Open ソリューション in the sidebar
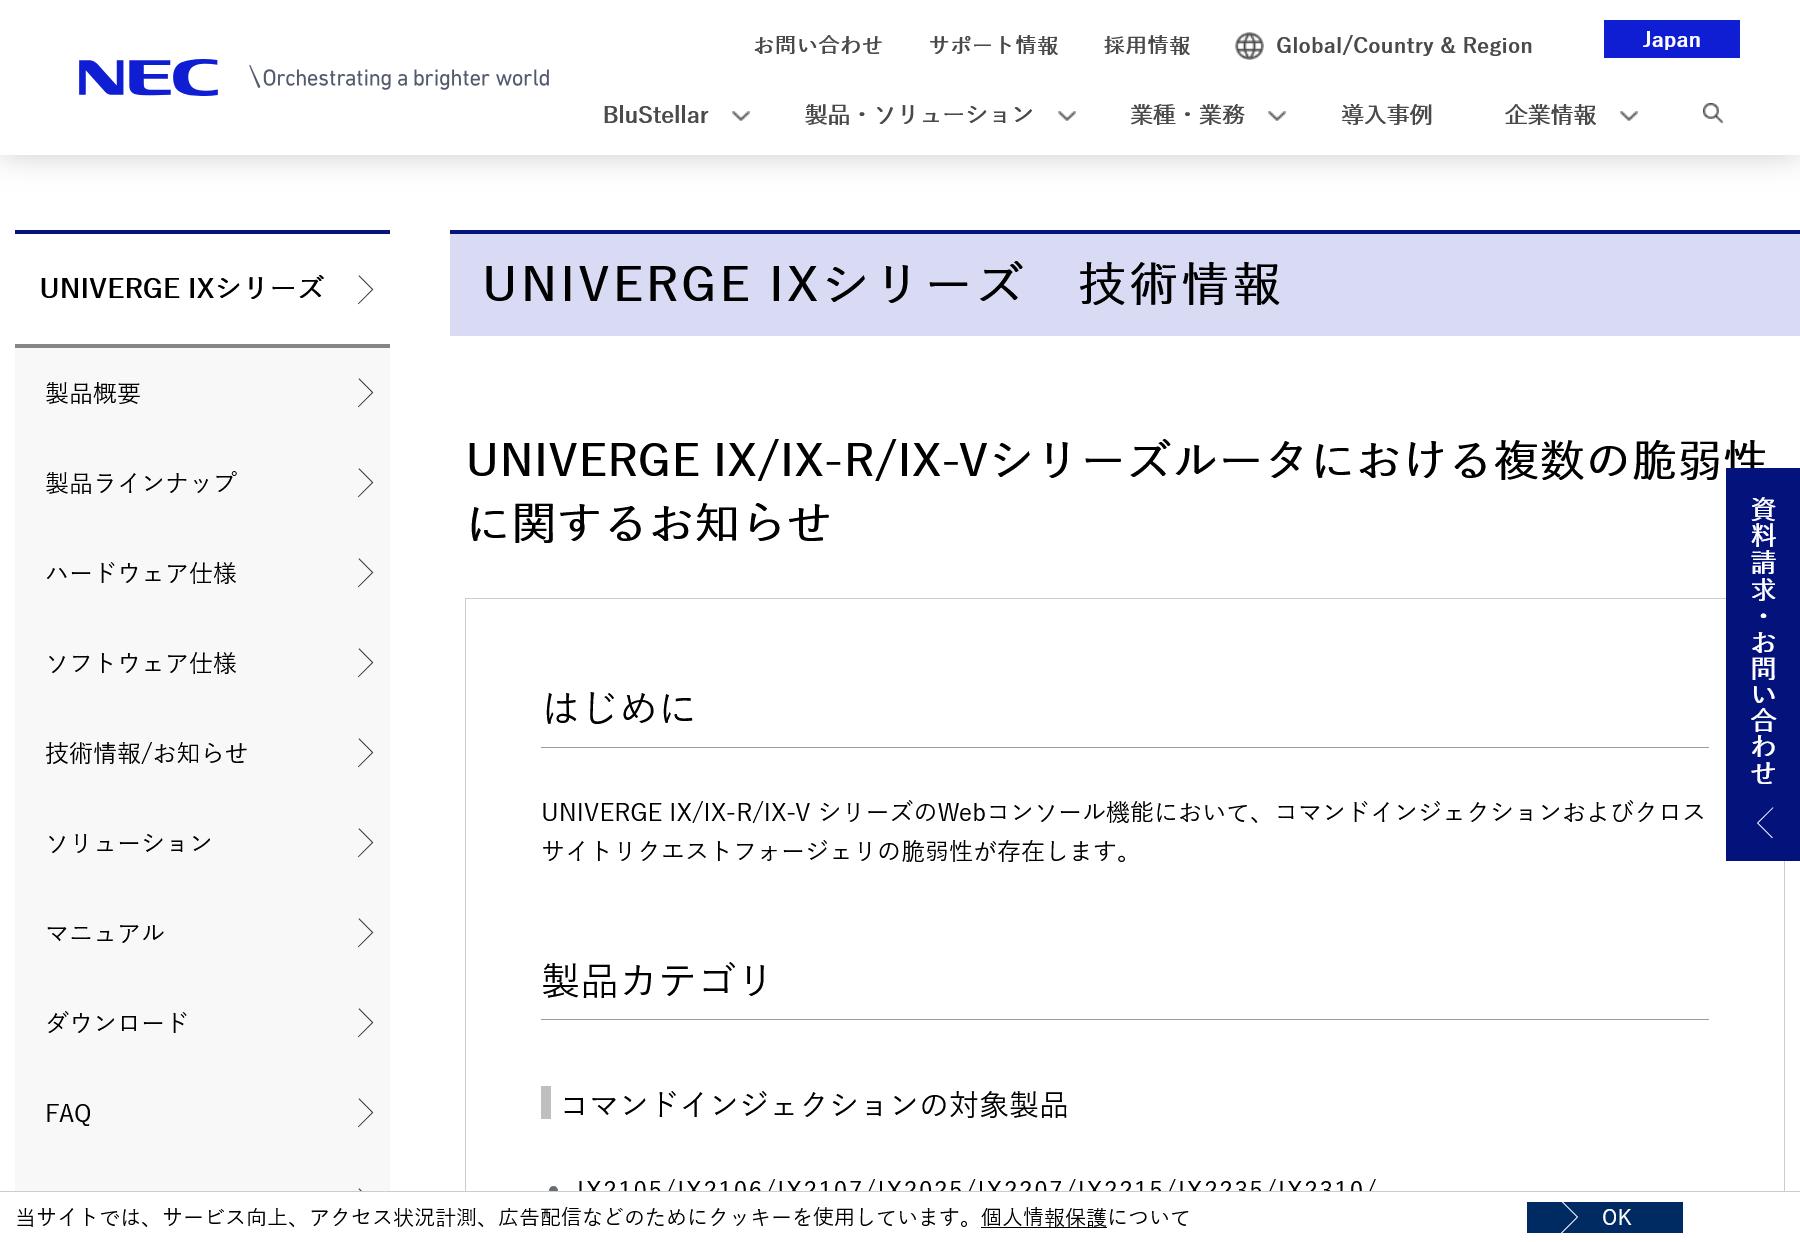The image size is (1800, 1242). click(202, 843)
